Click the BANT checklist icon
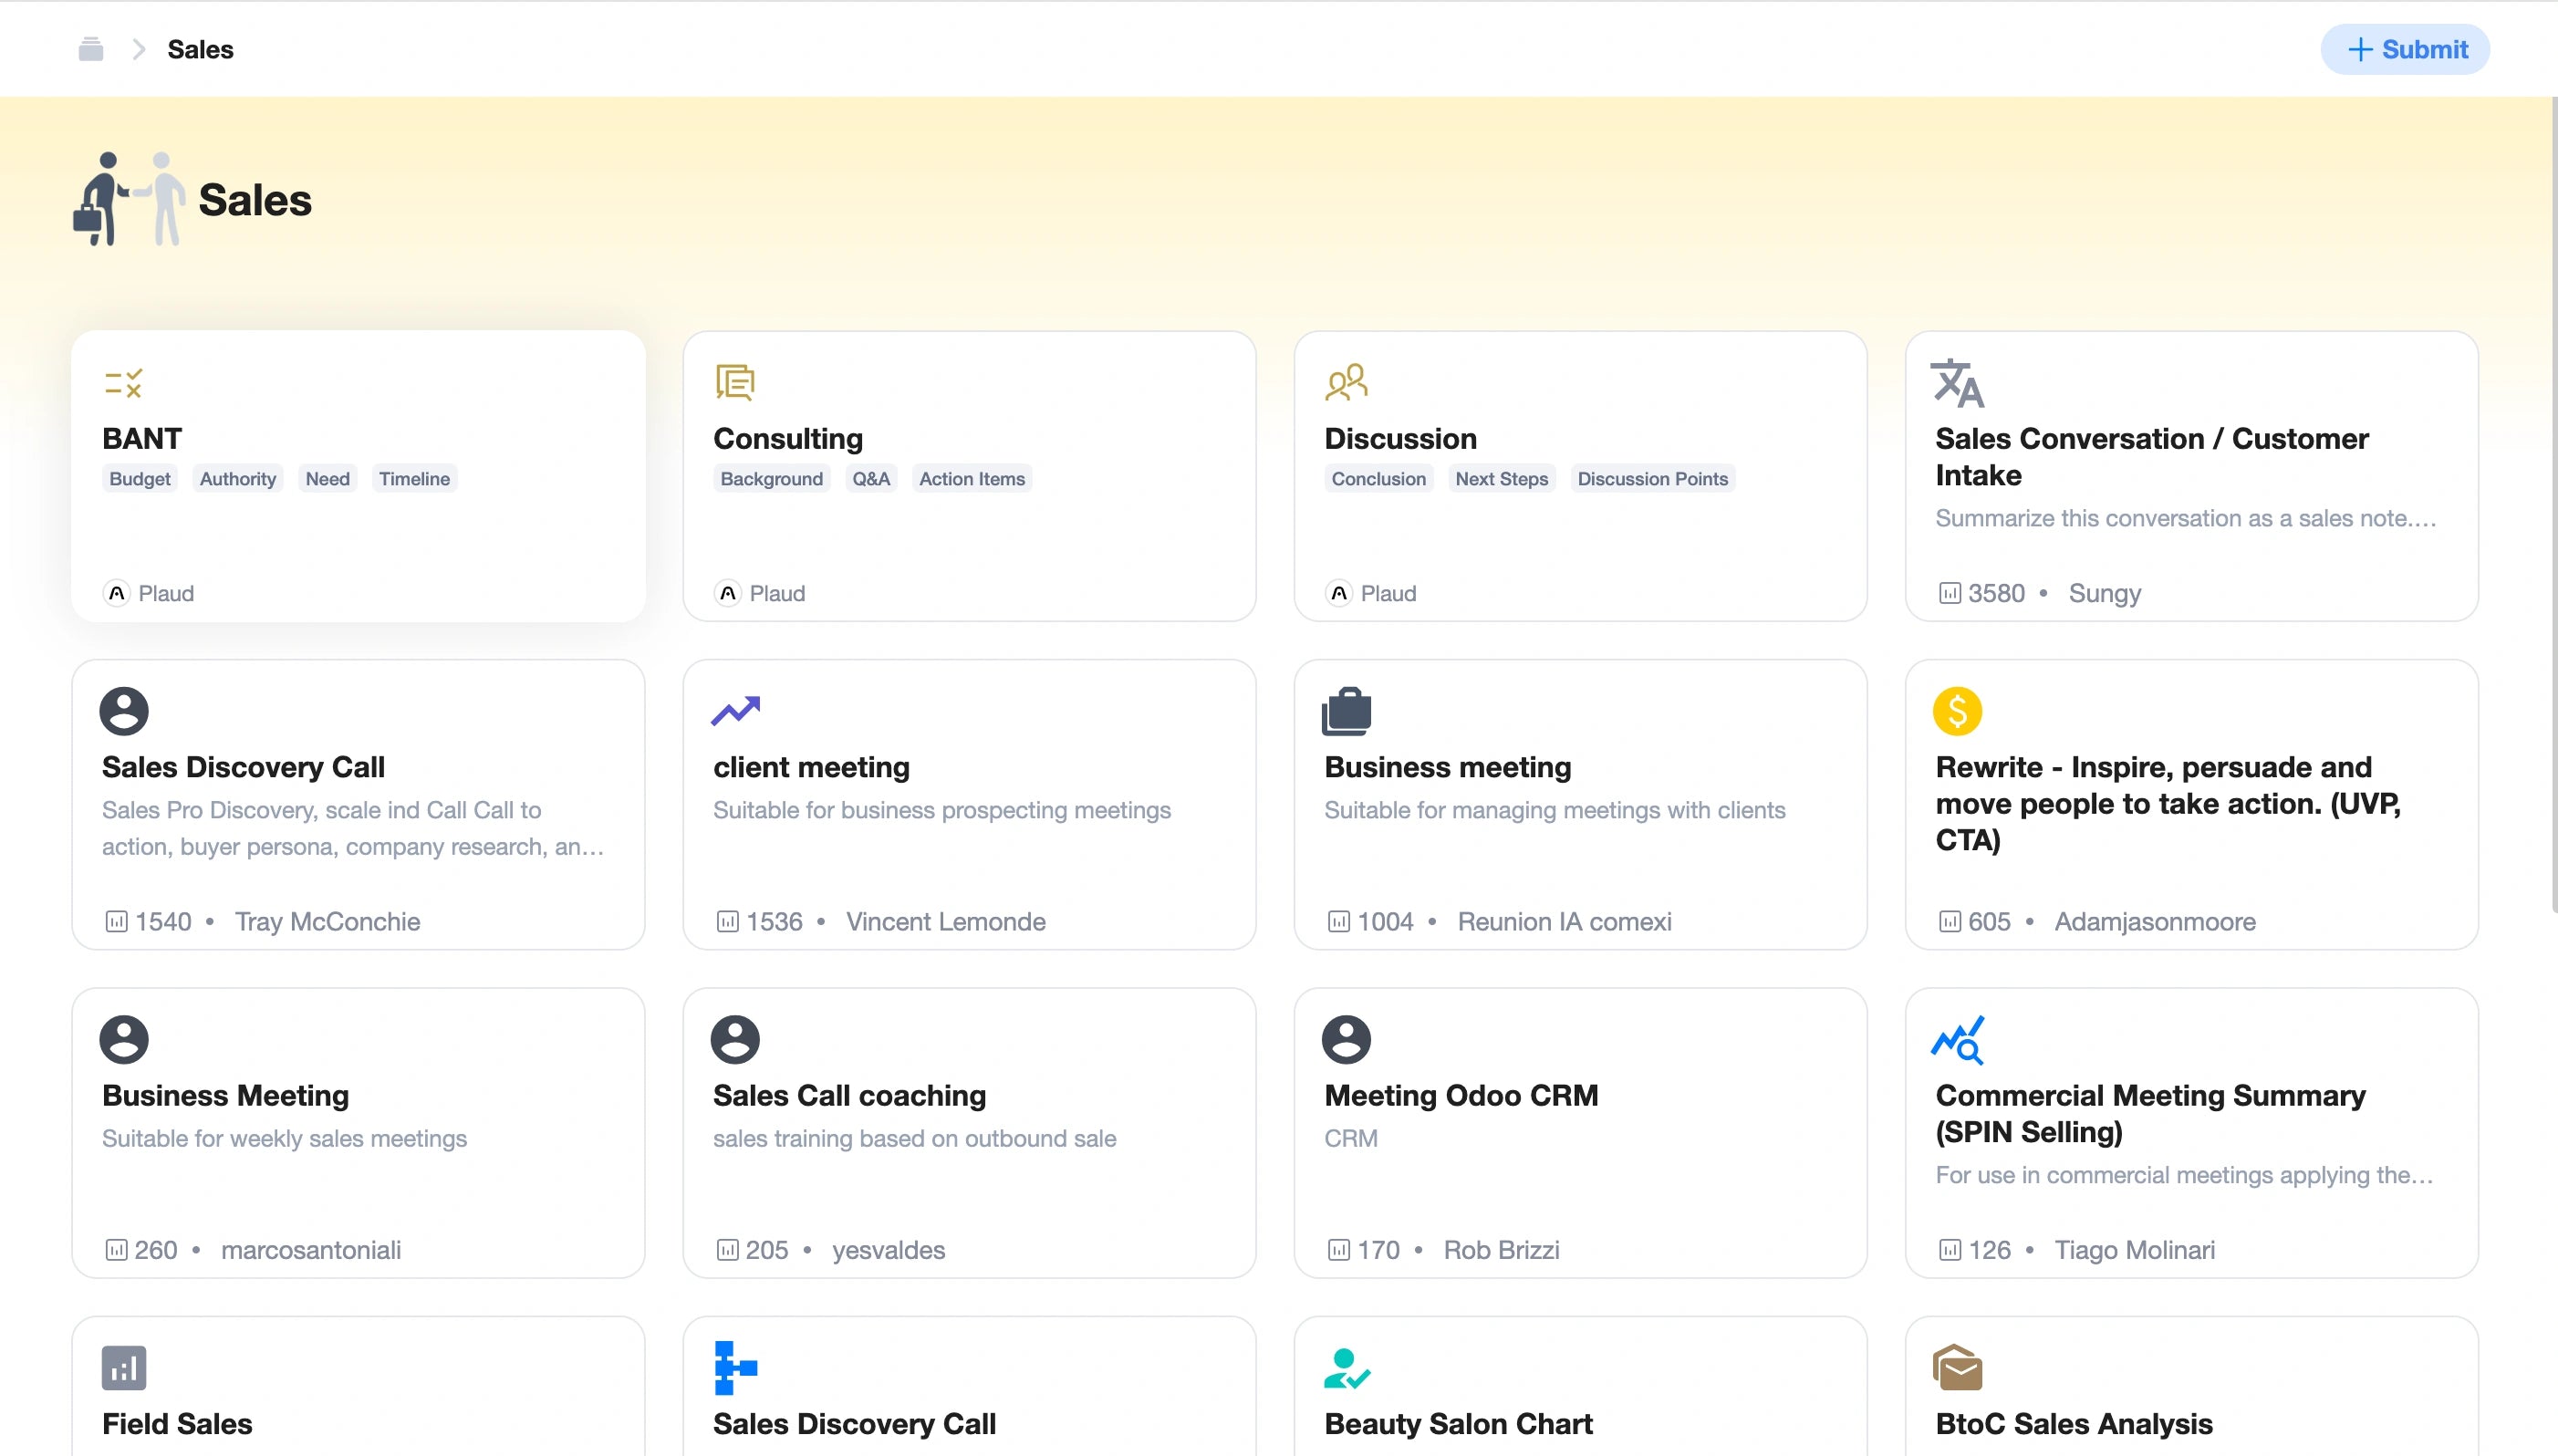The image size is (2558, 1456). click(124, 383)
